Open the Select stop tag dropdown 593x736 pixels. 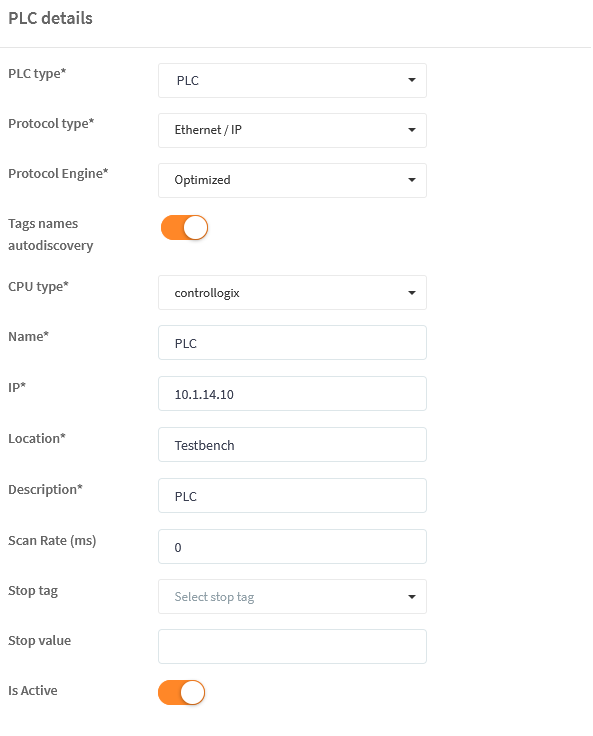coord(292,597)
